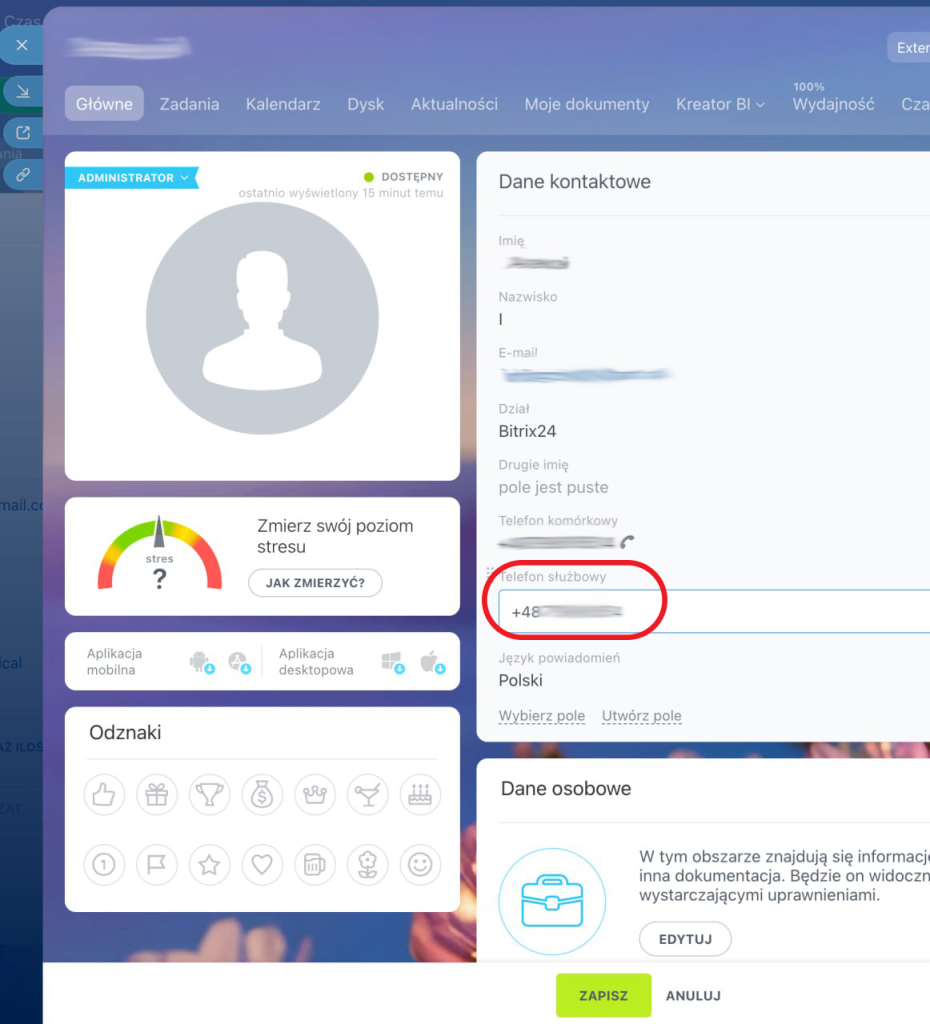Go to the Moje dokumenty tab
This screenshot has height=1024, width=930.
pyautogui.click(x=586, y=104)
